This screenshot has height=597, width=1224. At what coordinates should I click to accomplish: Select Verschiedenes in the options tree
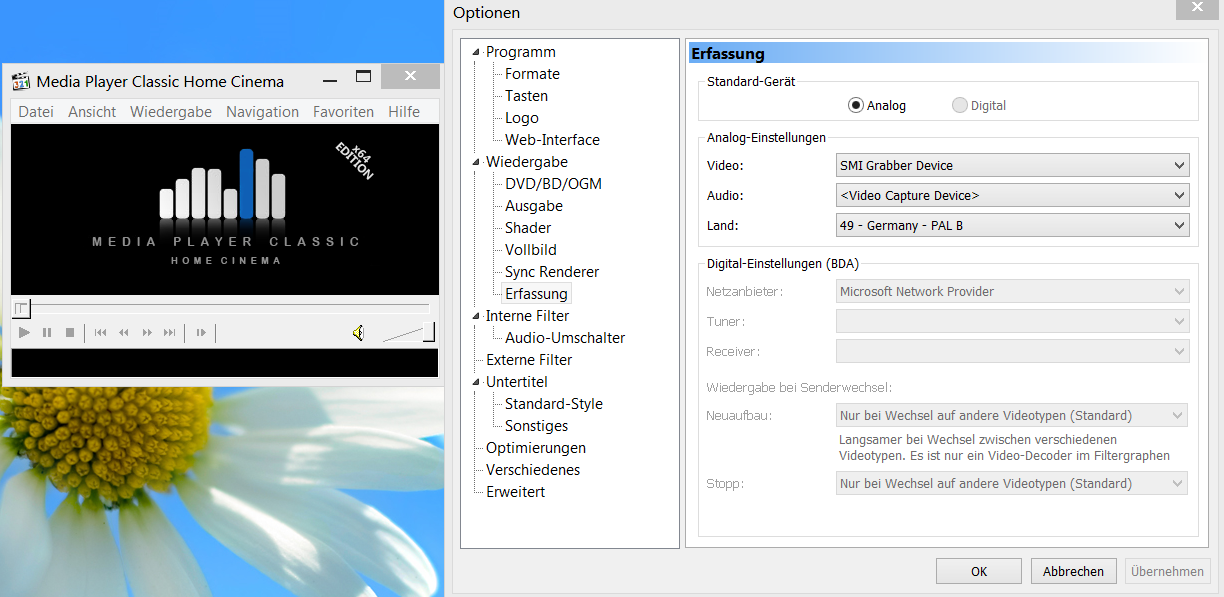(x=533, y=470)
